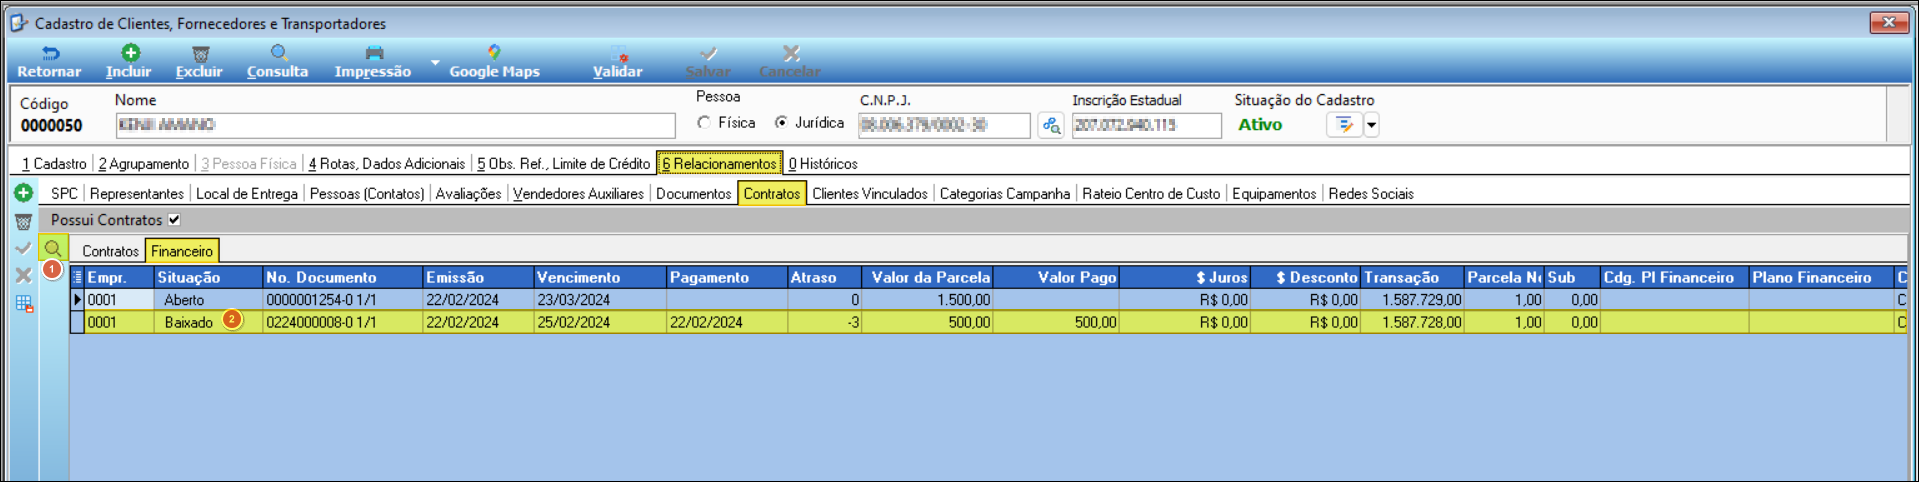Sort by the Emissão column header
The image size is (1919, 482).
coord(478,278)
